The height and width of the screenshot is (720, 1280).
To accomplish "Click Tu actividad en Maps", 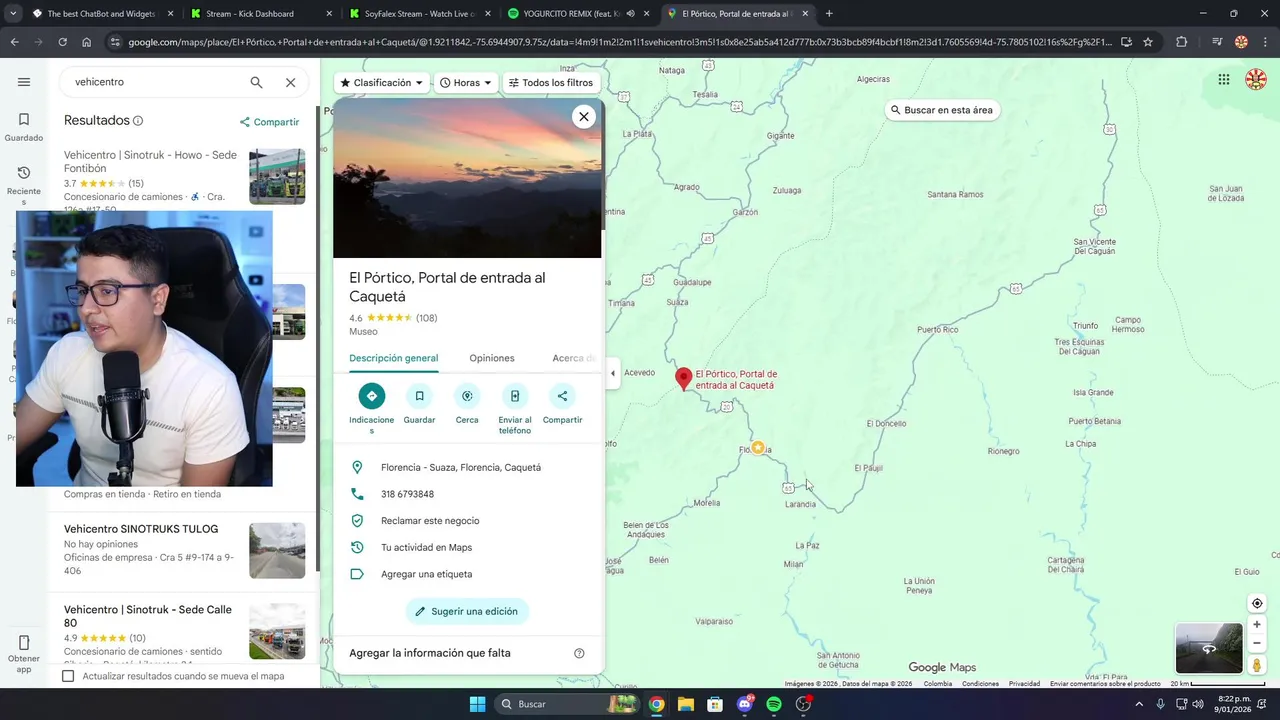I will point(426,547).
